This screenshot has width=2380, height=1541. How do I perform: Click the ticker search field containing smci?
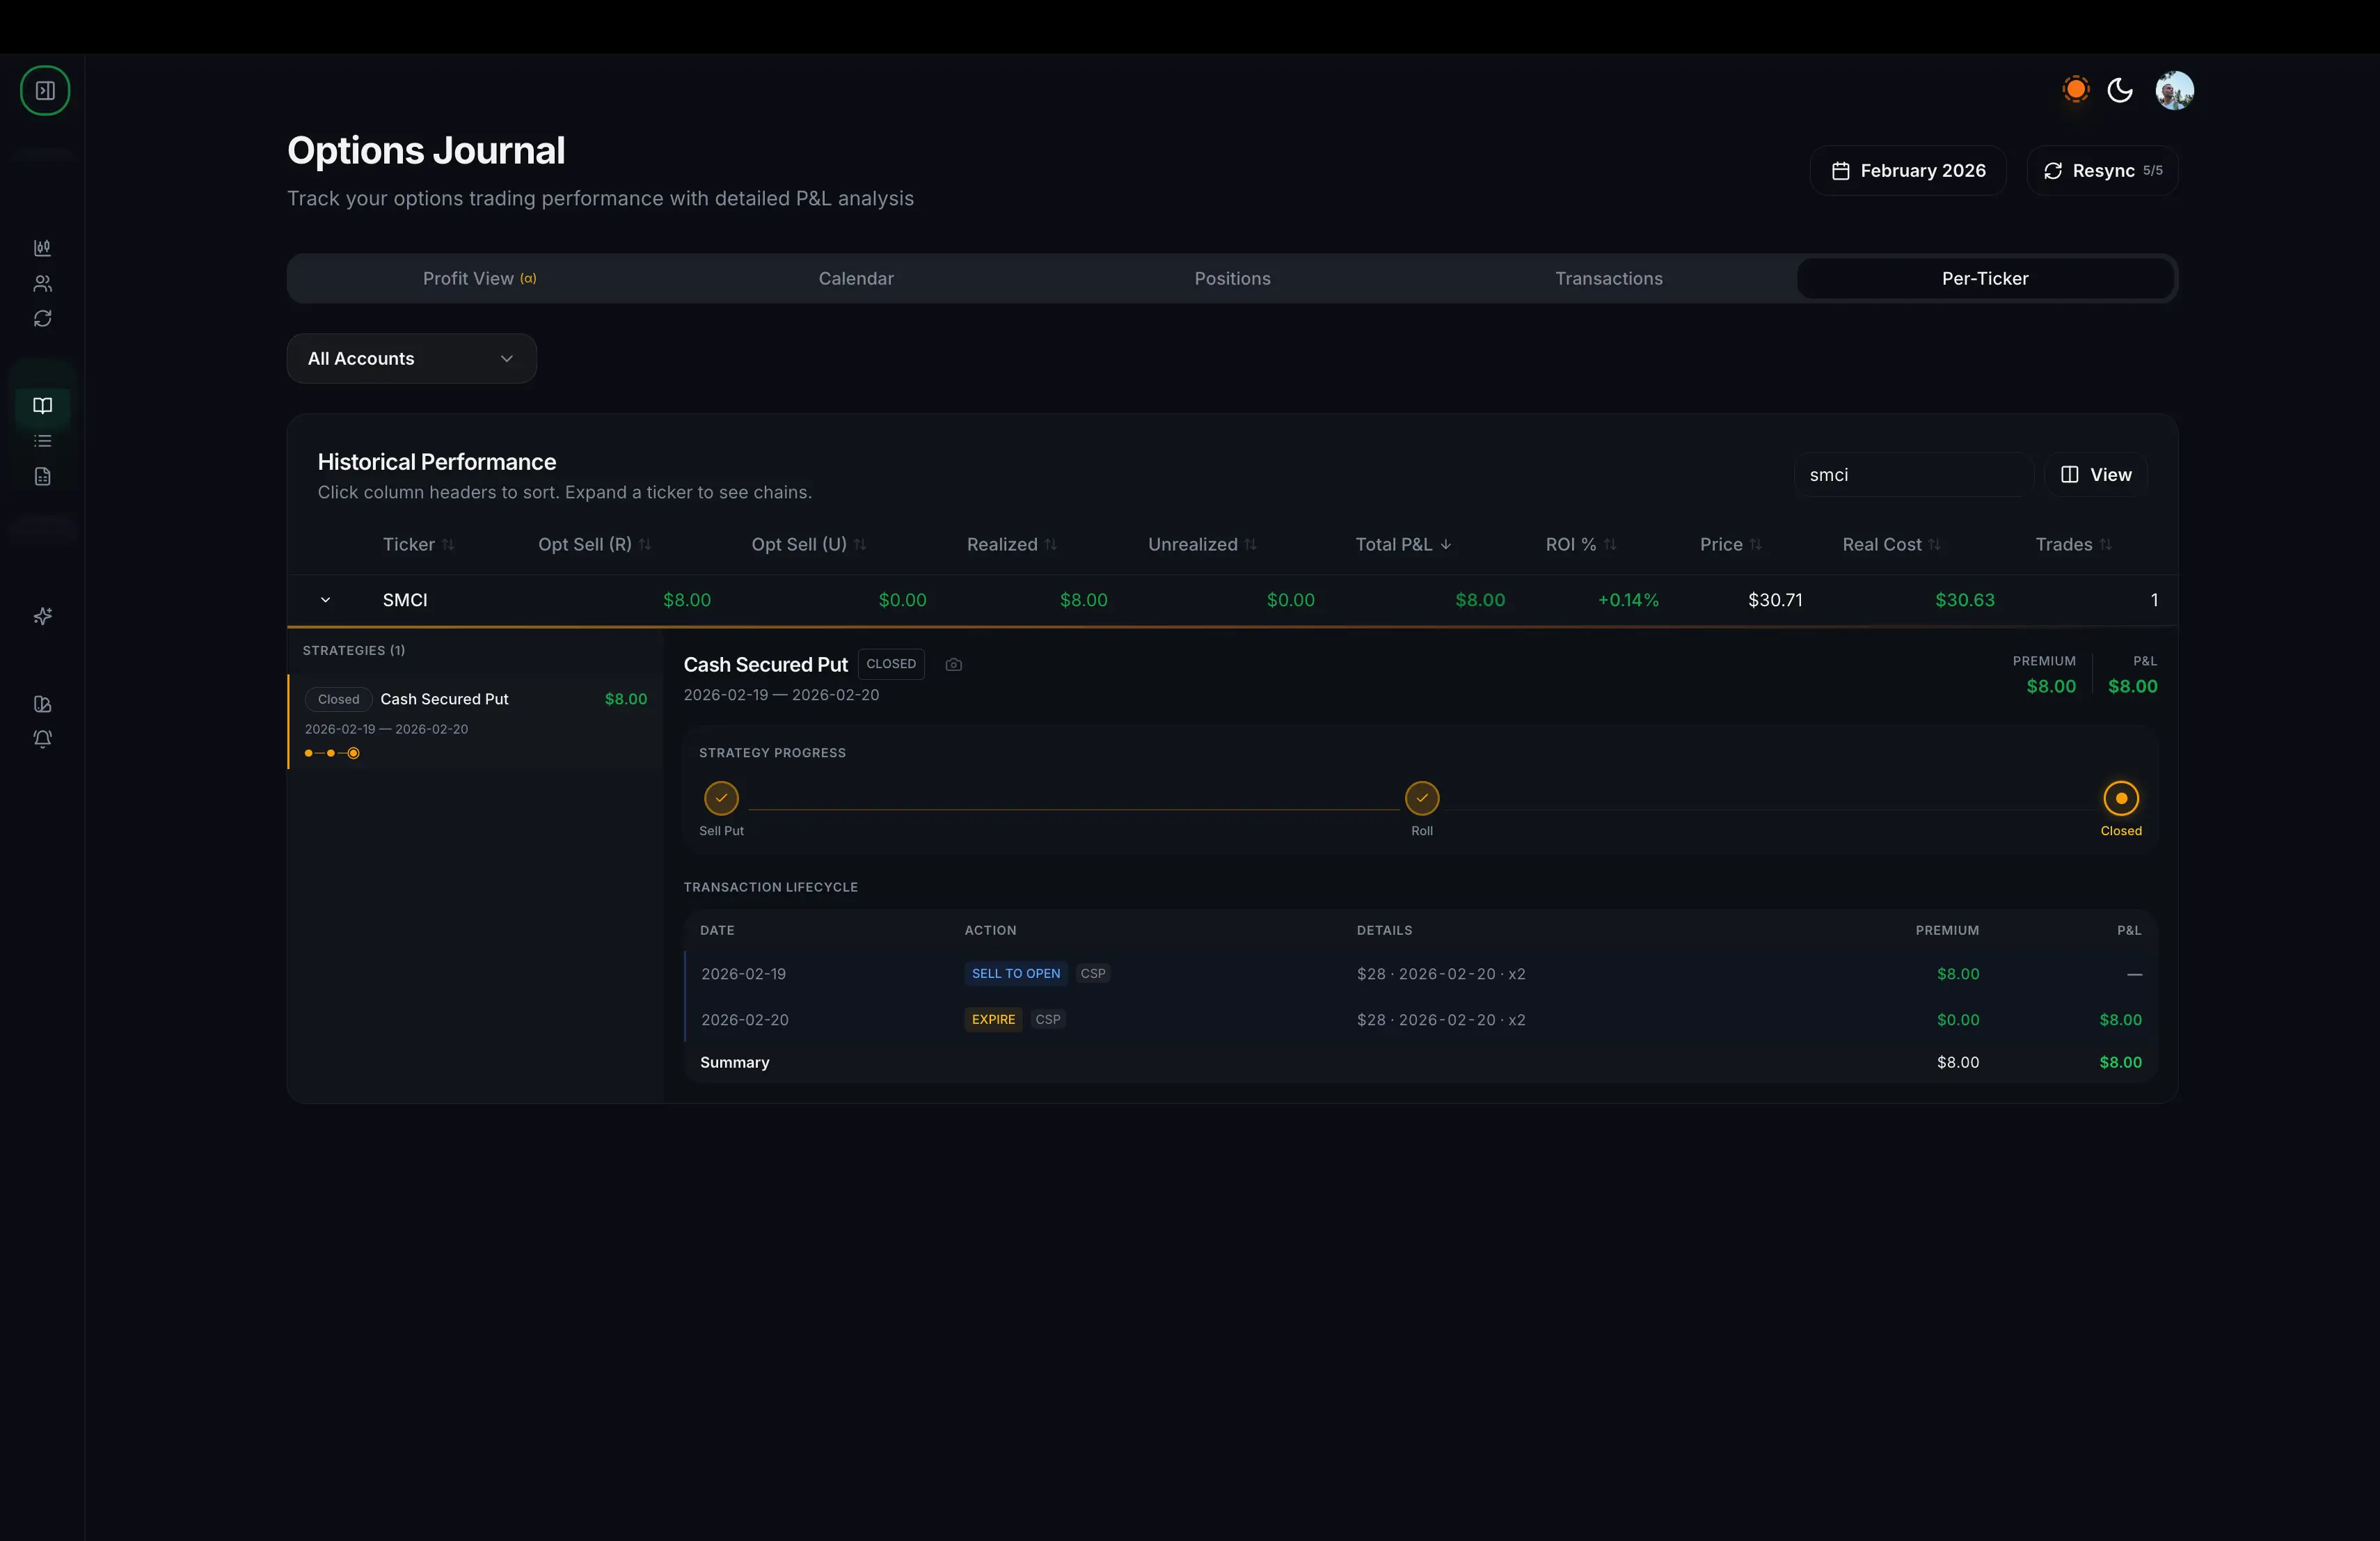click(1914, 475)
